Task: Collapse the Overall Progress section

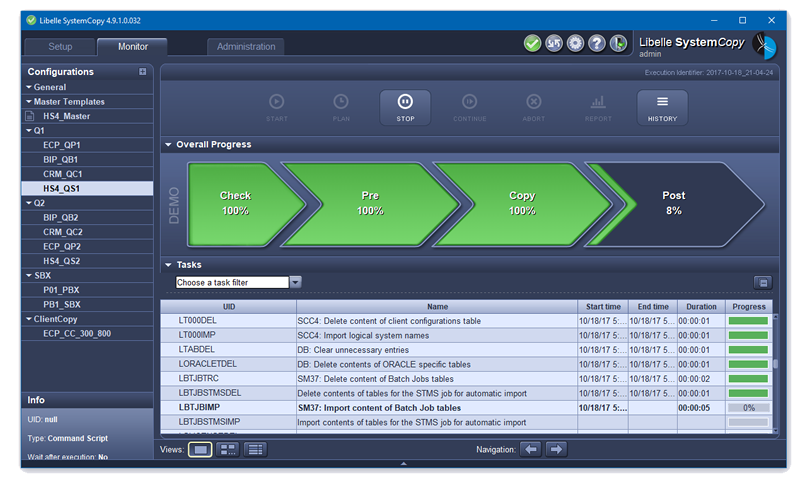Action: tap(169, 145)
